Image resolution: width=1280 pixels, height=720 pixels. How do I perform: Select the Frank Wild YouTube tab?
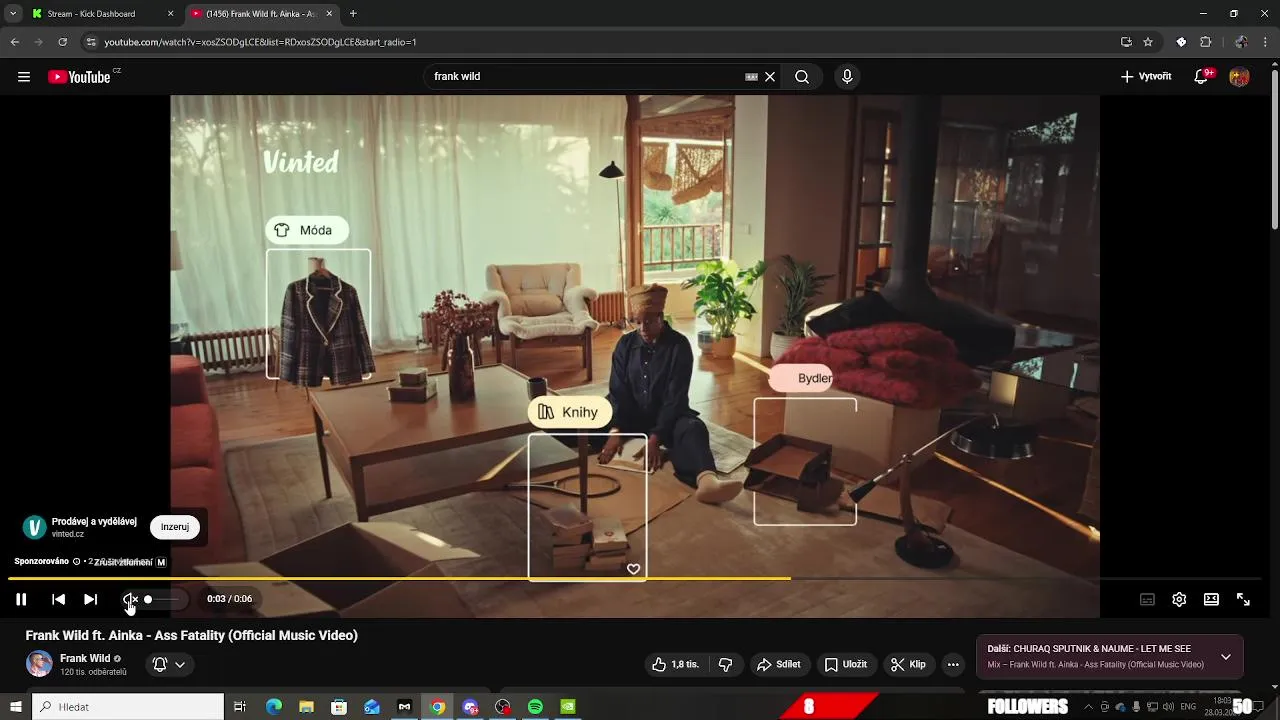[x=262, y=14]
